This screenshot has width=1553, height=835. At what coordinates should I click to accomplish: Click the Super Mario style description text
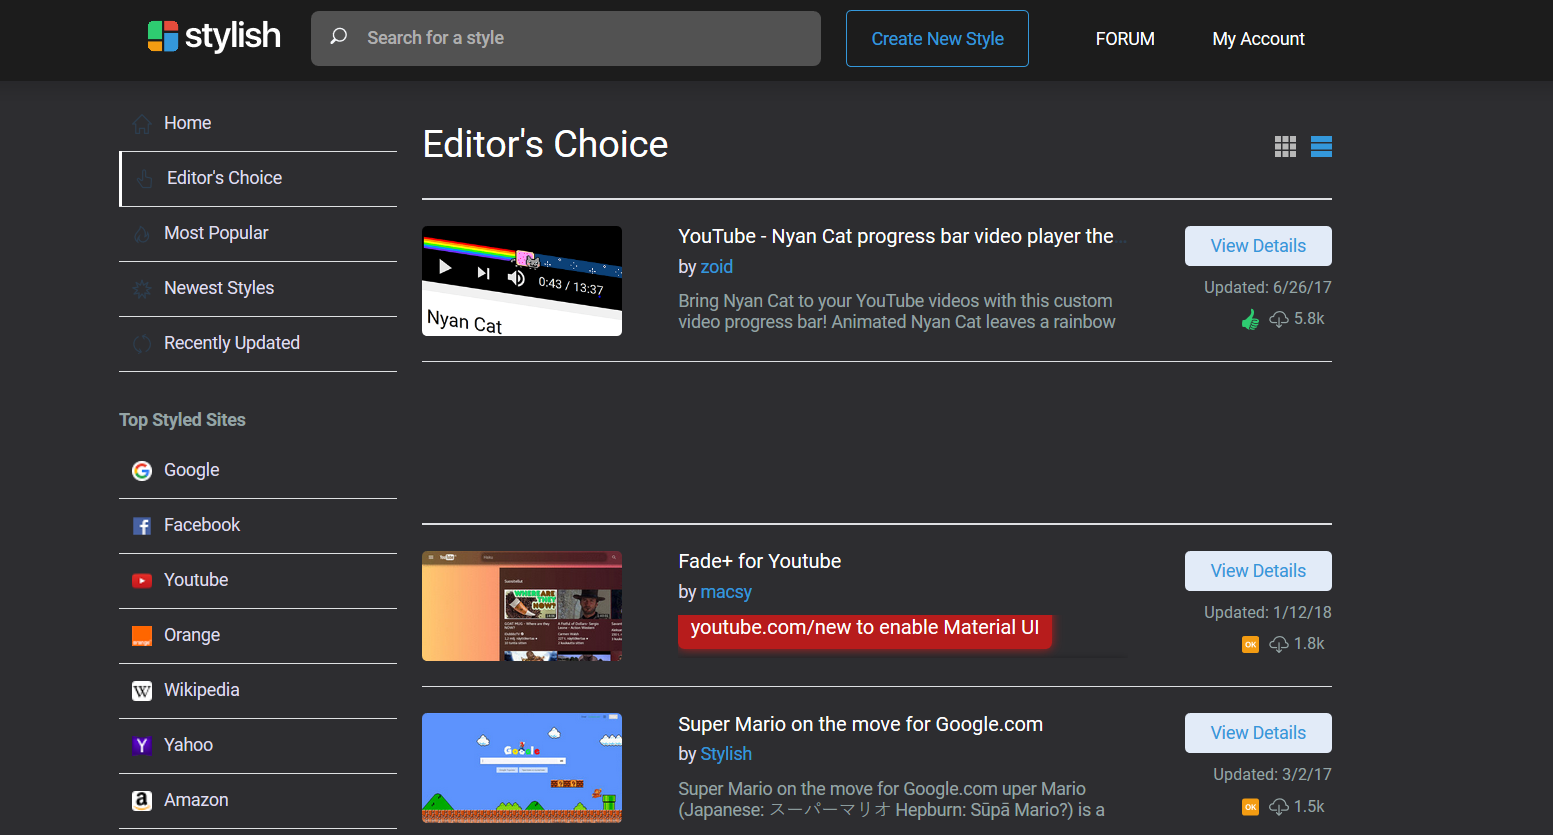pos(891,799)
